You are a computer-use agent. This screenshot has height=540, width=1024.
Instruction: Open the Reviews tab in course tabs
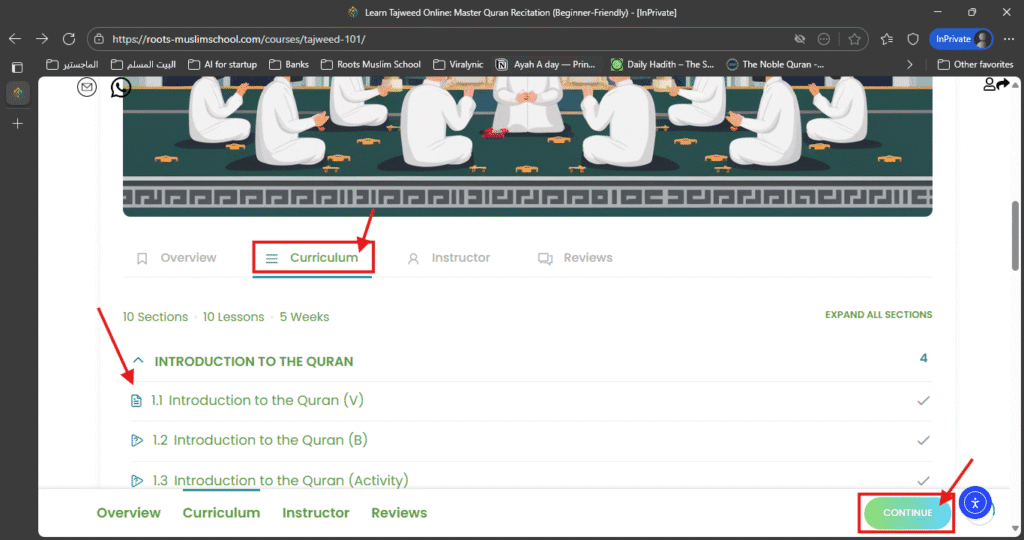click(587, 258)
